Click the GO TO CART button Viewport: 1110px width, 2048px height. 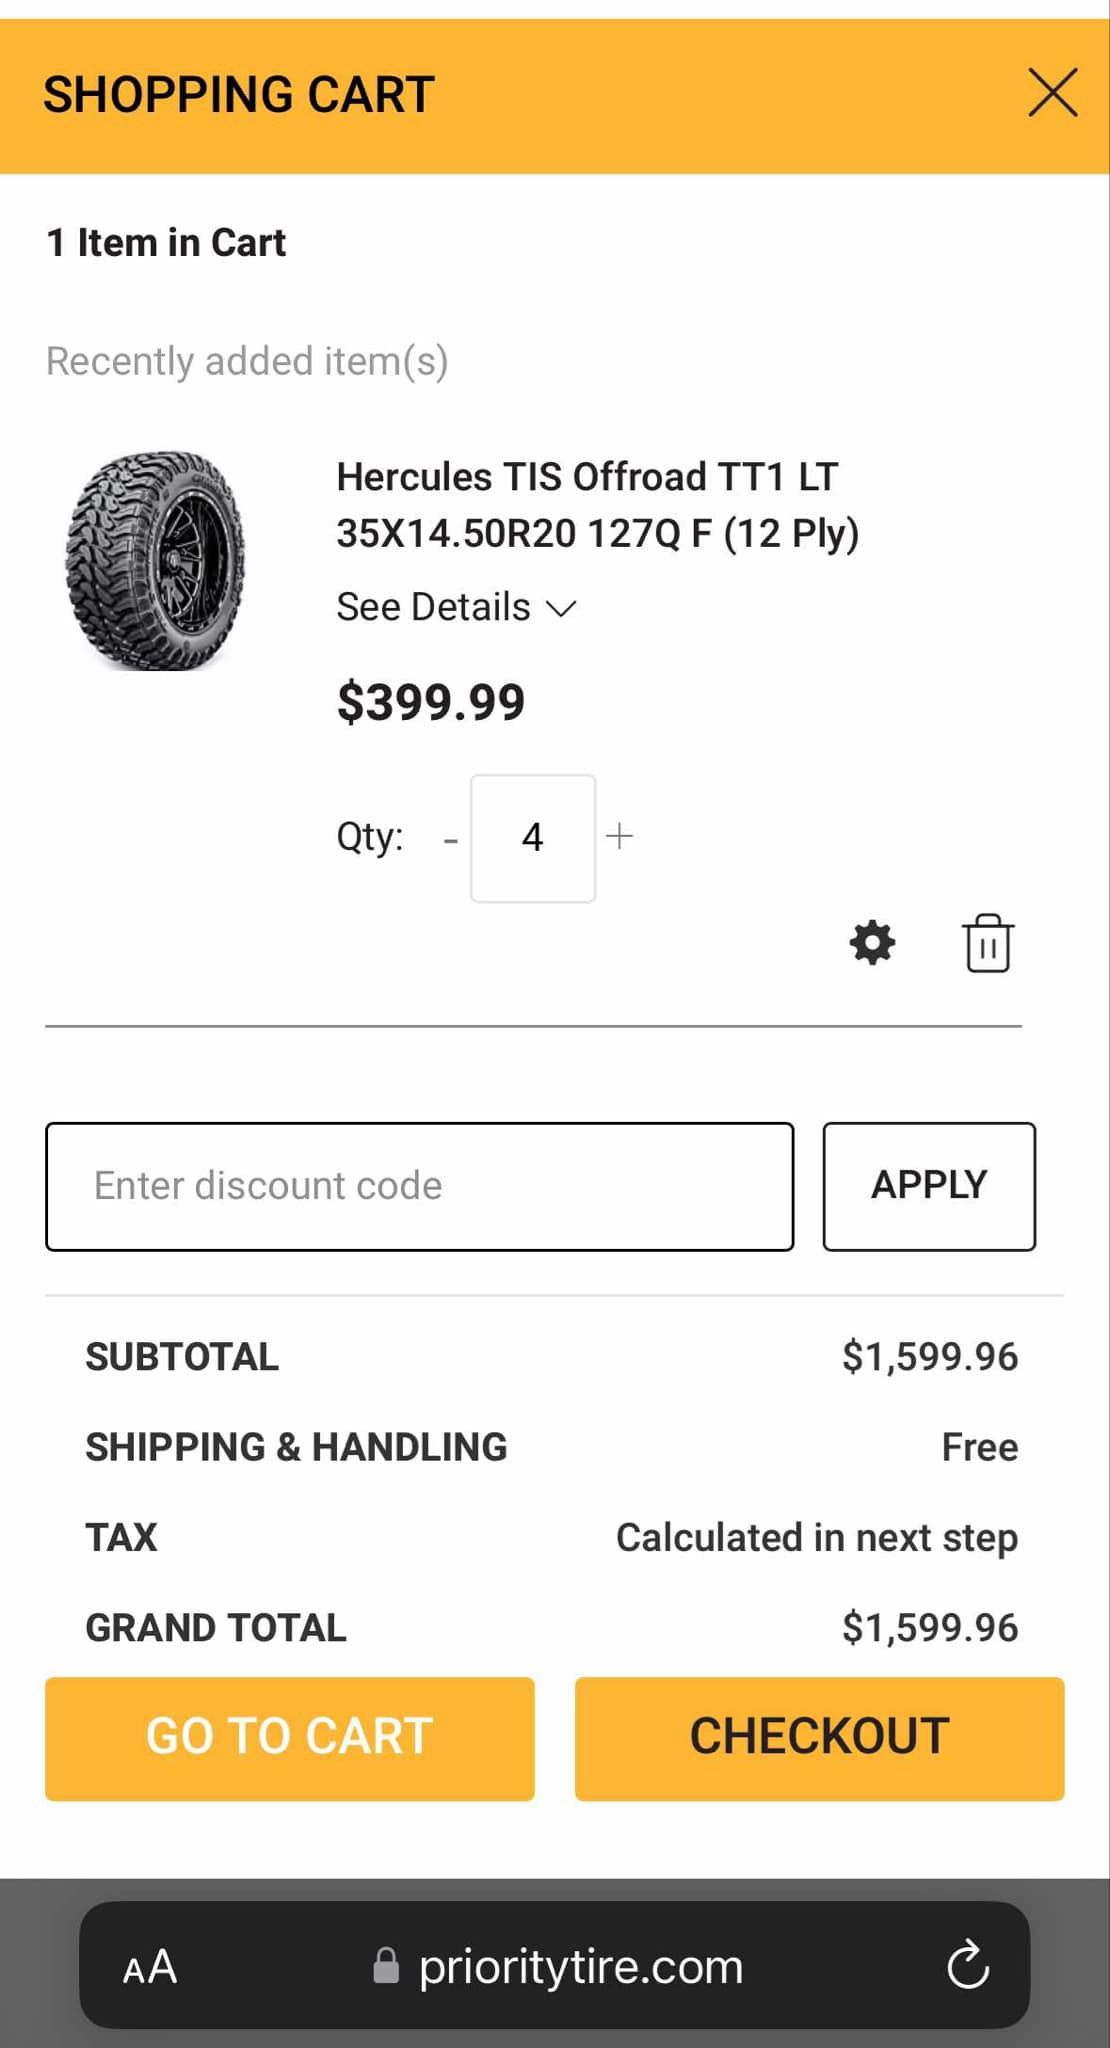coord(290,1738)
